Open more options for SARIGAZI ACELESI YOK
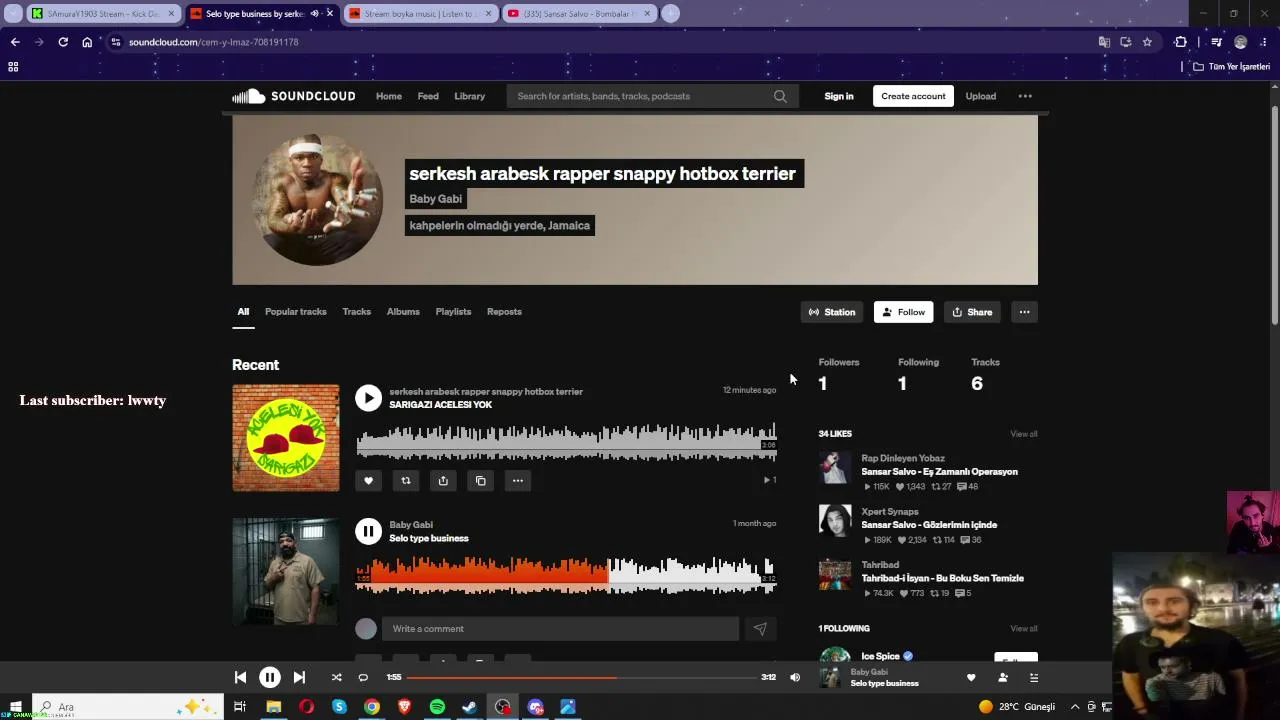Viewport: 1280px width, 720px height. coord(518,481)
